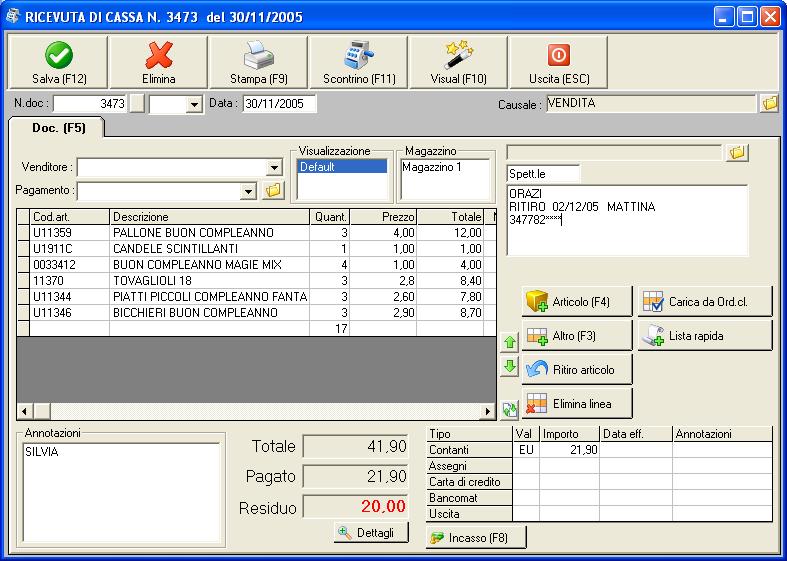Open Lista rapida quick list
This screenshot has height=561, width=787.
coord(705,336)
